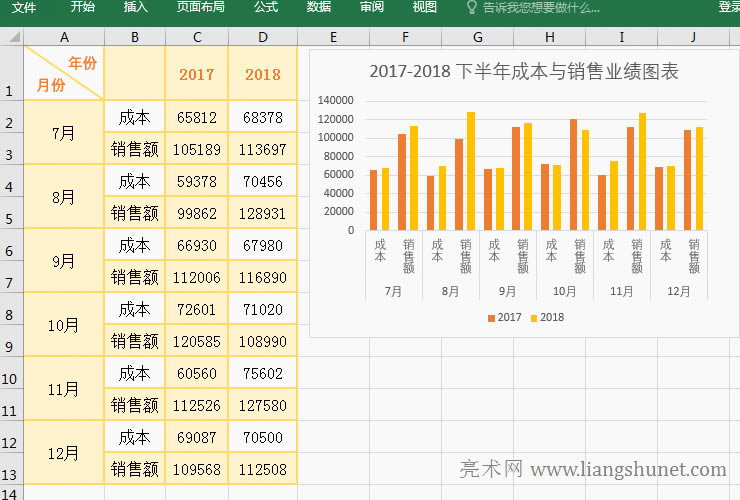The image size is (740, 500).
Task: Switch to the 视图 ribbon tab
Action: (x=425, y=7)
